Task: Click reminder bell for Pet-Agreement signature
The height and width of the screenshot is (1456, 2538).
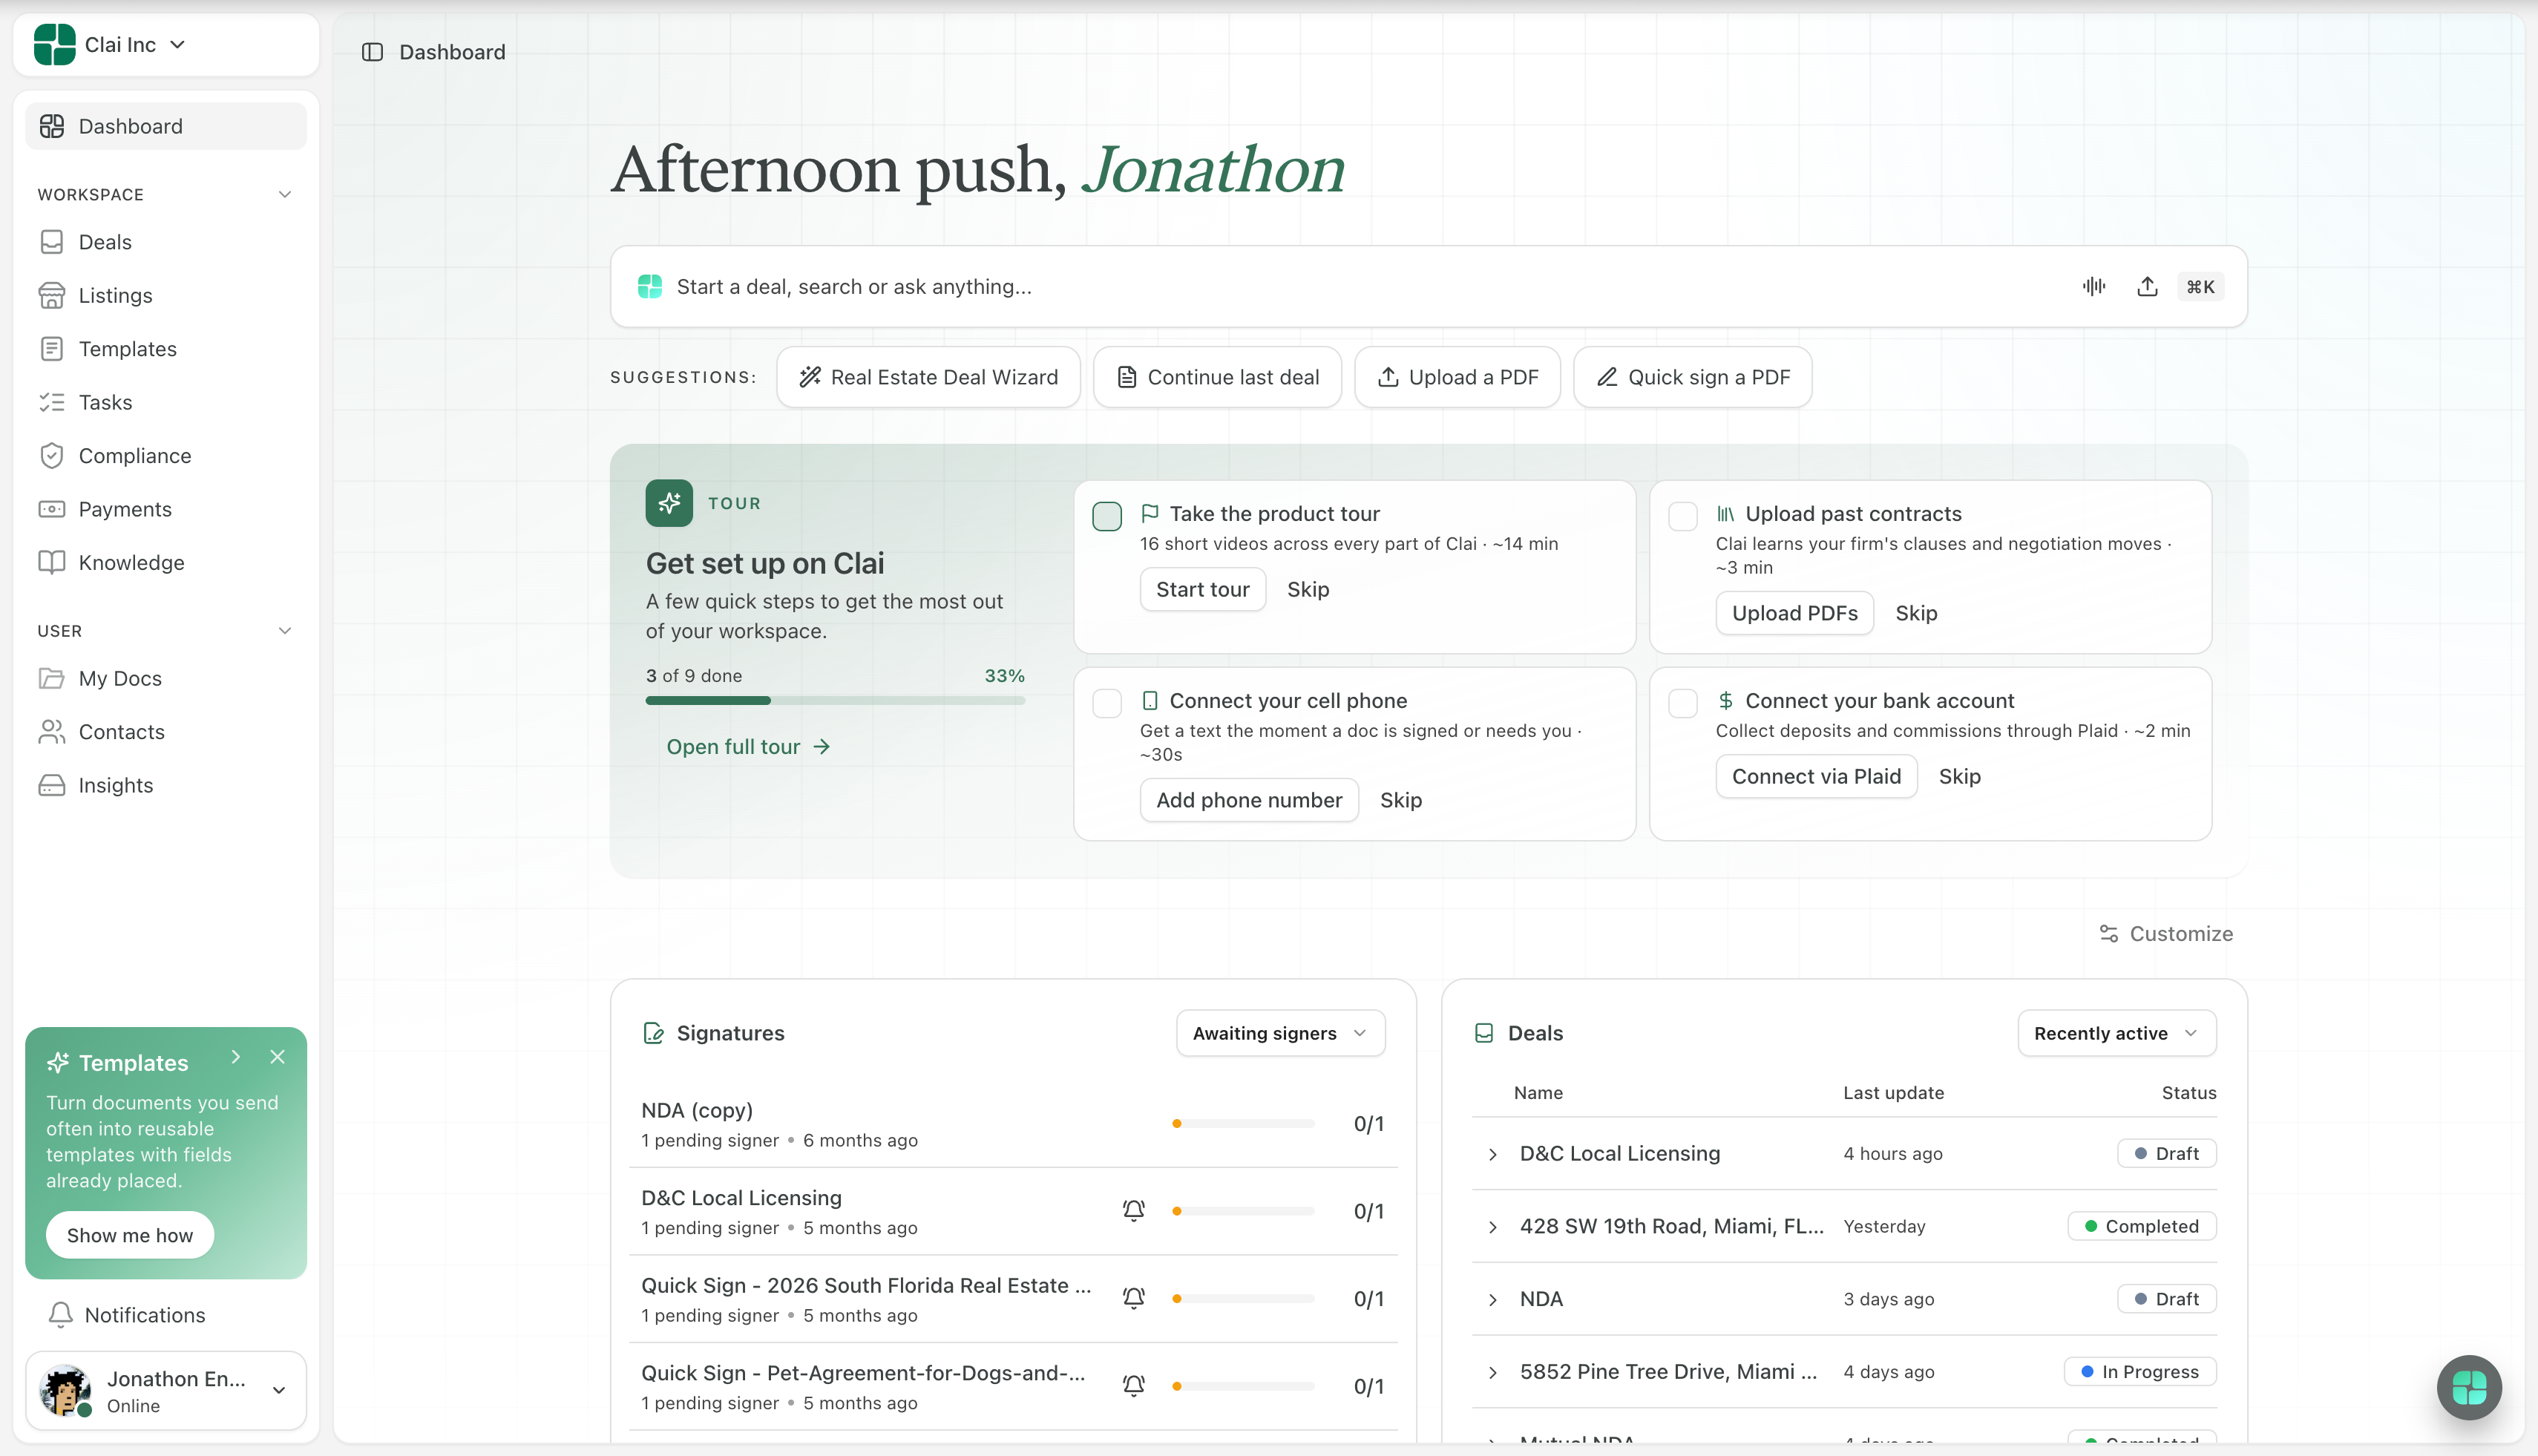Action: [1133, 1386]
